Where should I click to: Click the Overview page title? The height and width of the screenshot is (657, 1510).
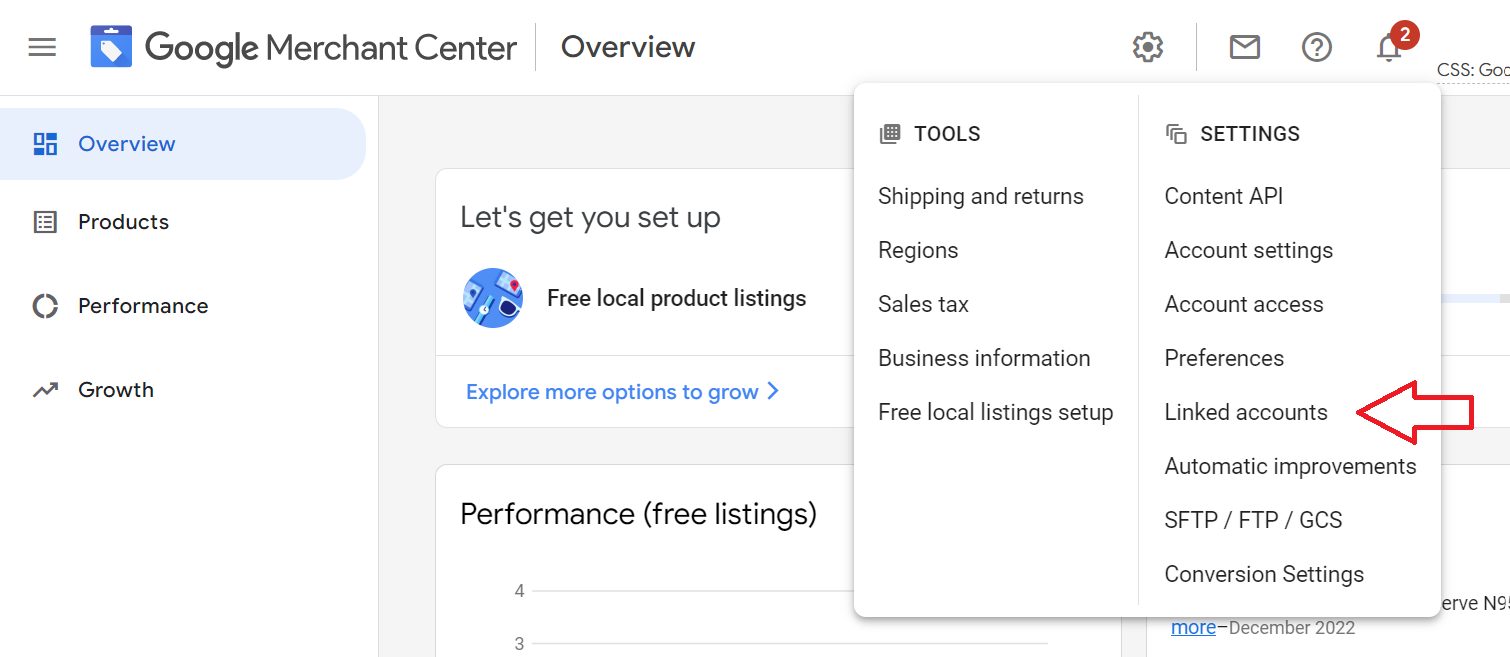click(628, 47)
